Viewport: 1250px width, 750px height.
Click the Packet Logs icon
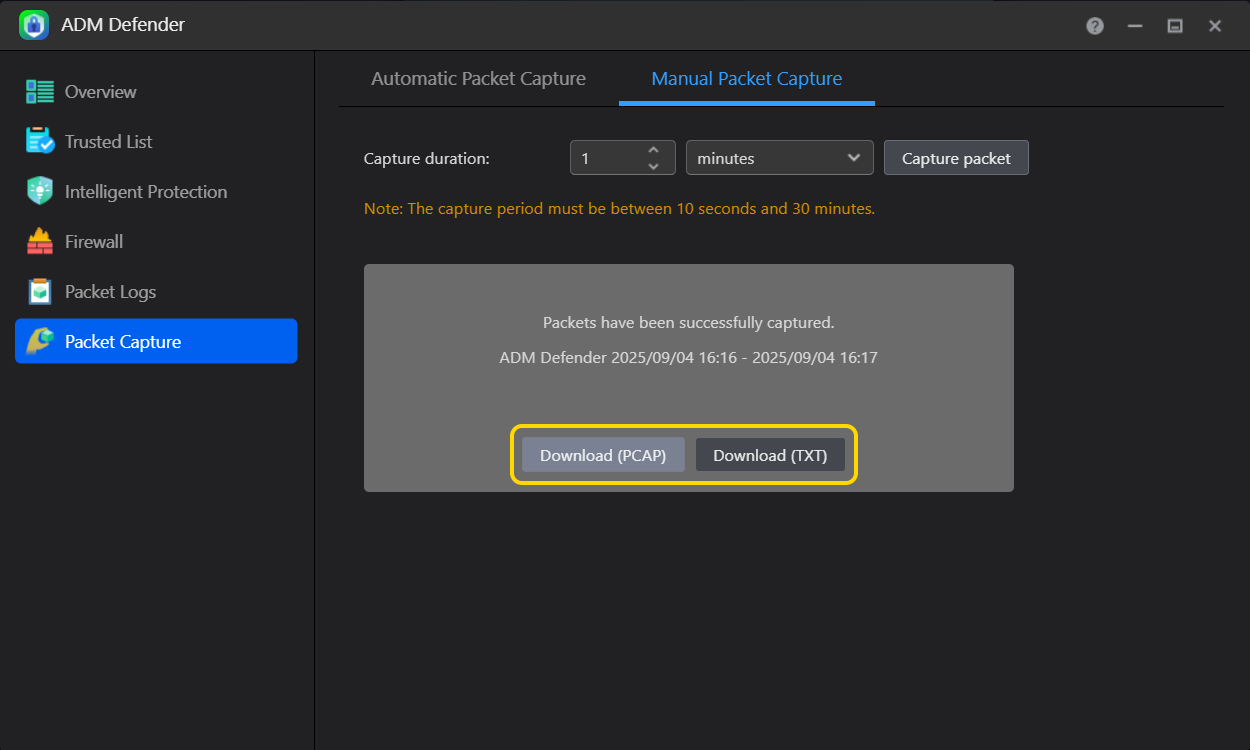coord(40,292)
